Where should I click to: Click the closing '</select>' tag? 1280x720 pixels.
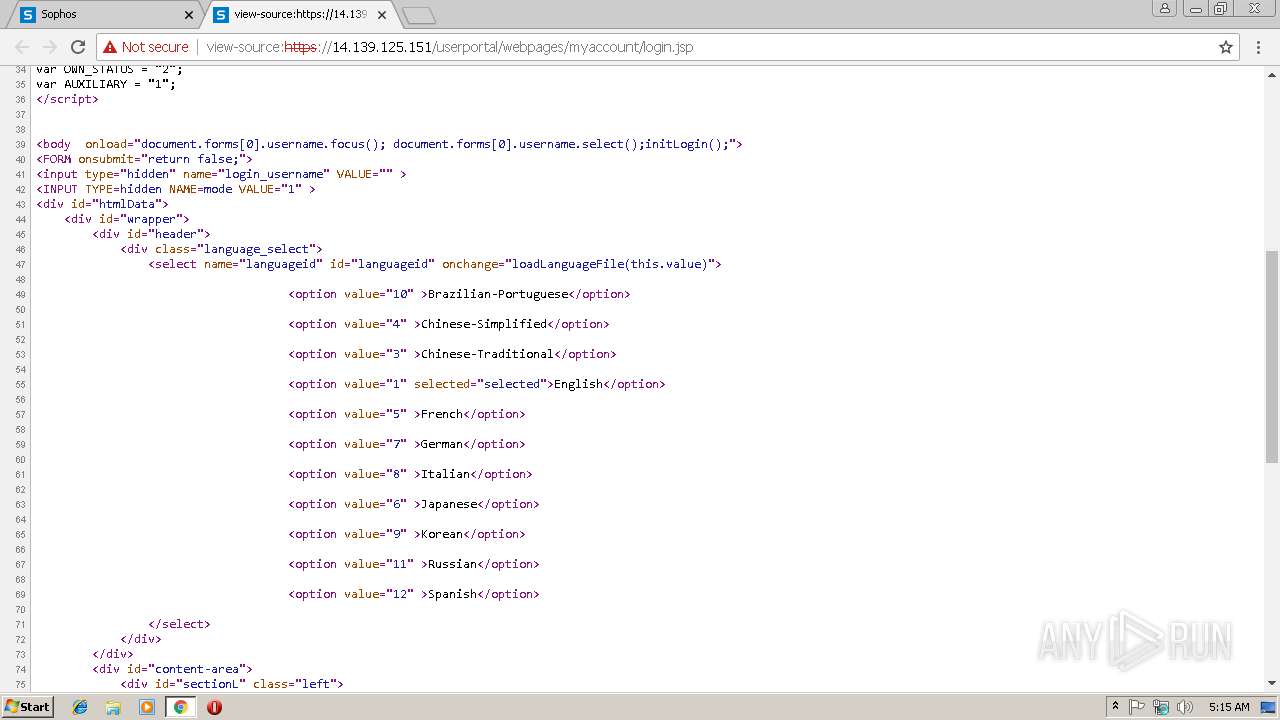tap(180, 624)
